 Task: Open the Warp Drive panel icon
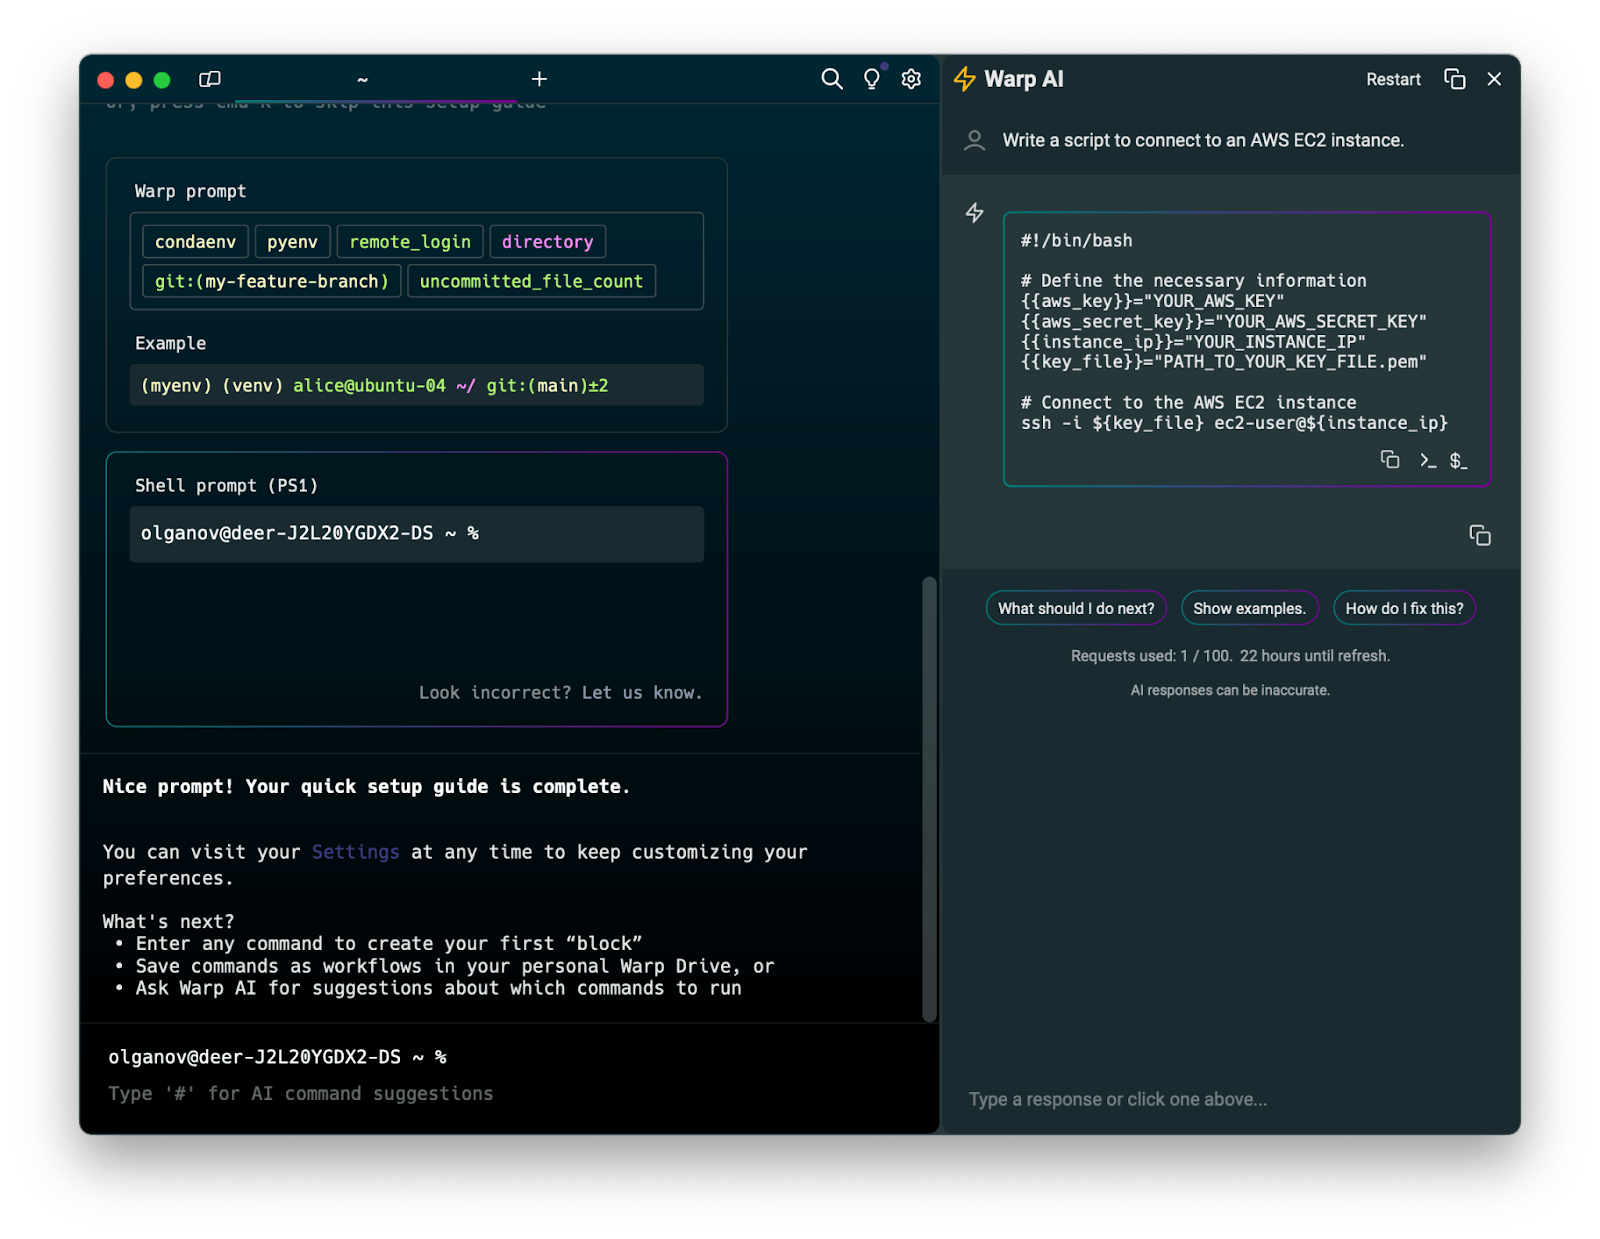(209, 79)
